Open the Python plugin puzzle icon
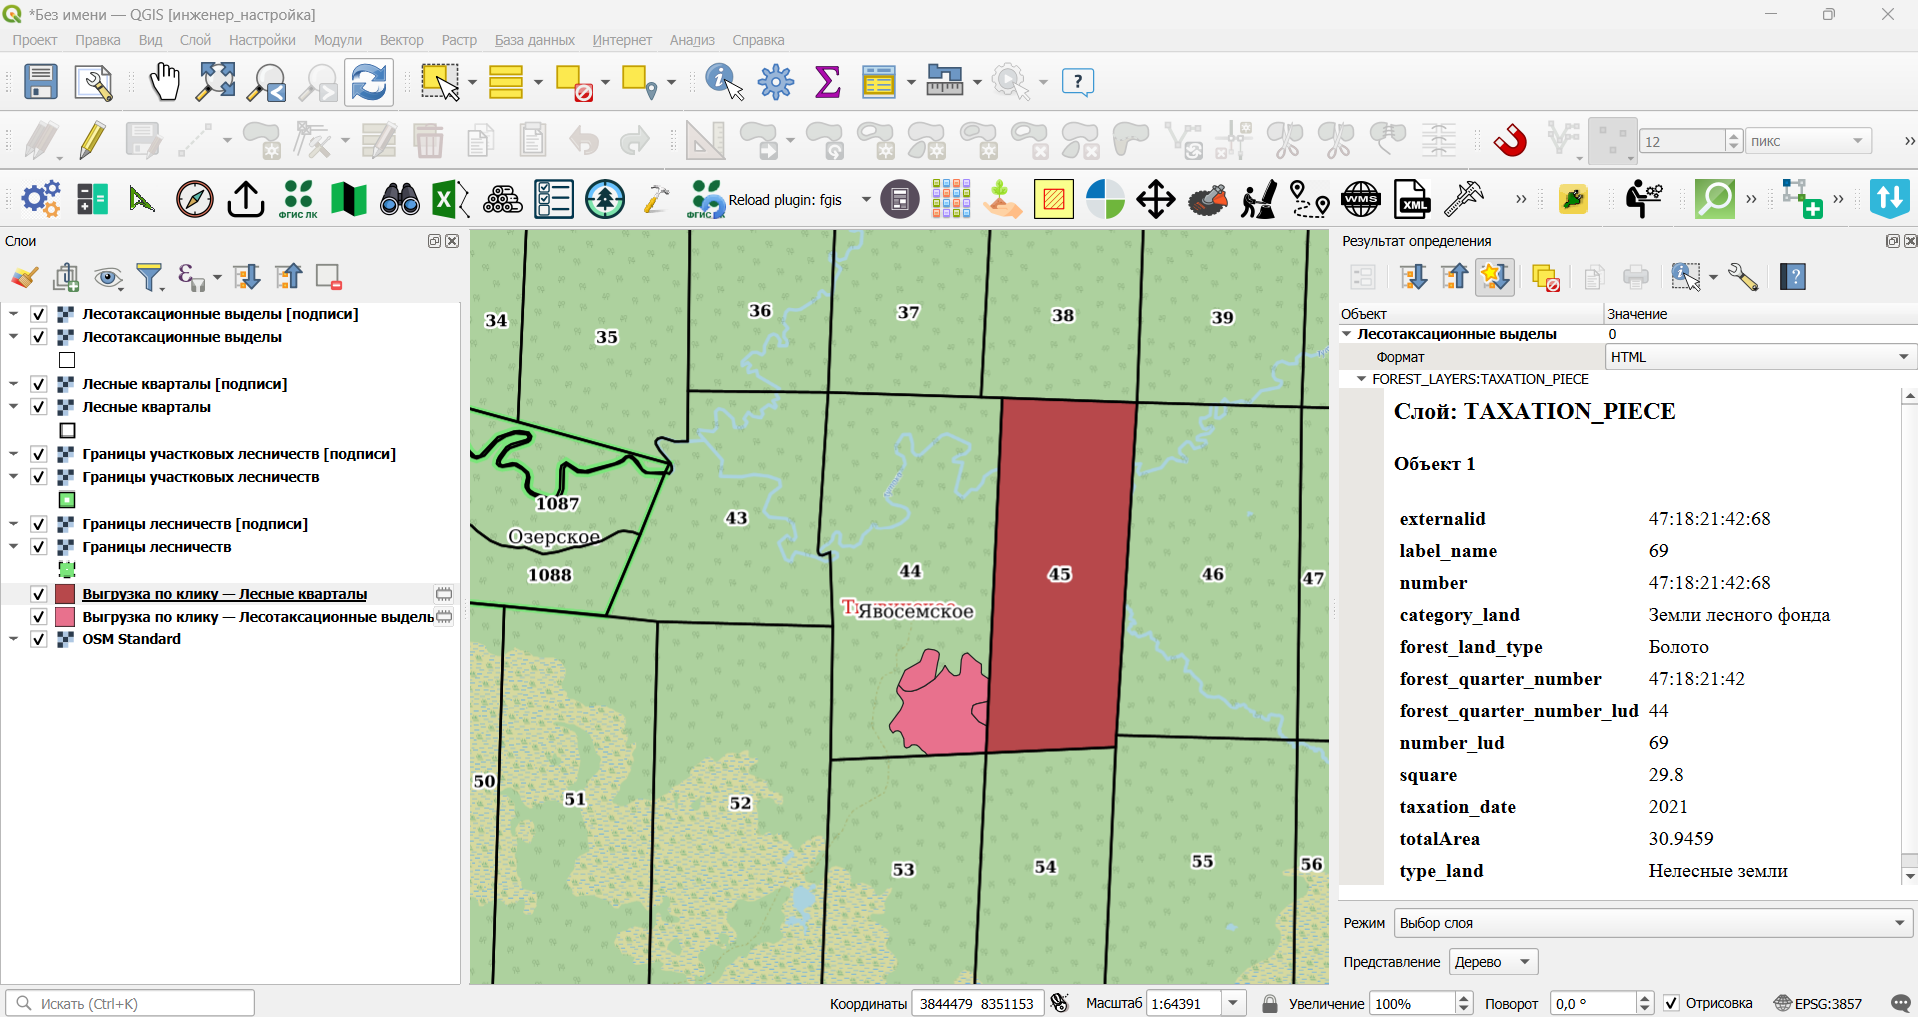1918x1017 pixels. point(1573,199)
